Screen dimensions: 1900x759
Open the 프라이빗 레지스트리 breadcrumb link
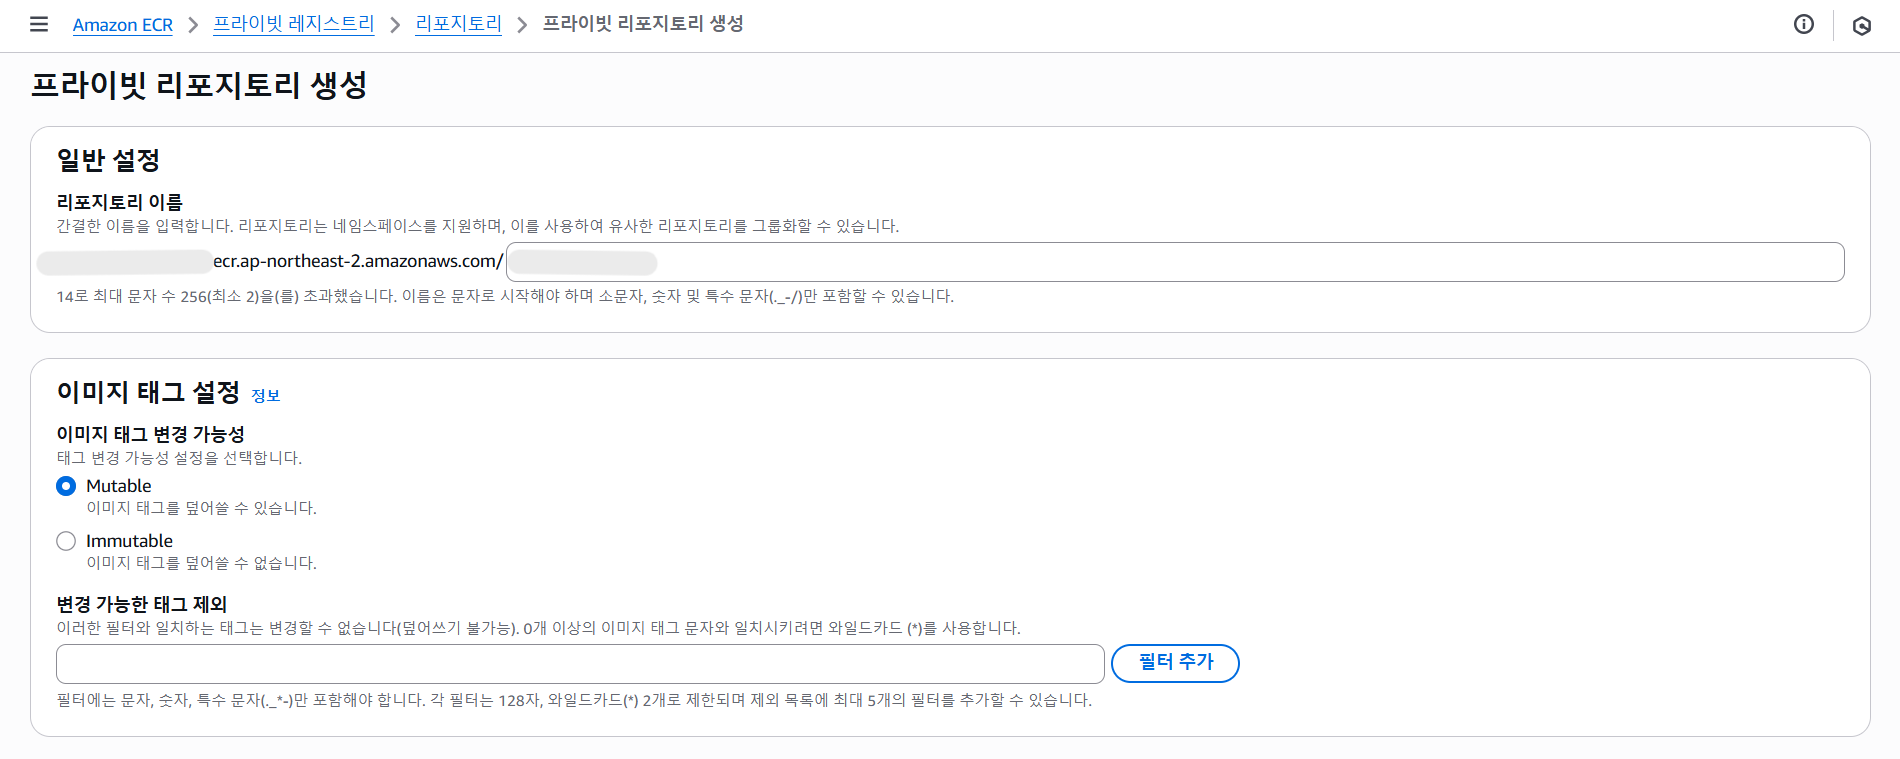[x=294, y=24]
